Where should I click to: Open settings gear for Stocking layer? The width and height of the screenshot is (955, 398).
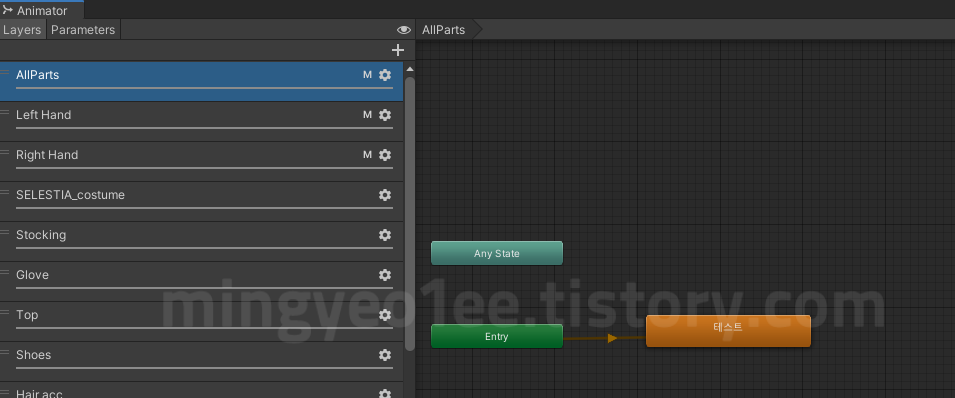tap(385, 235)
